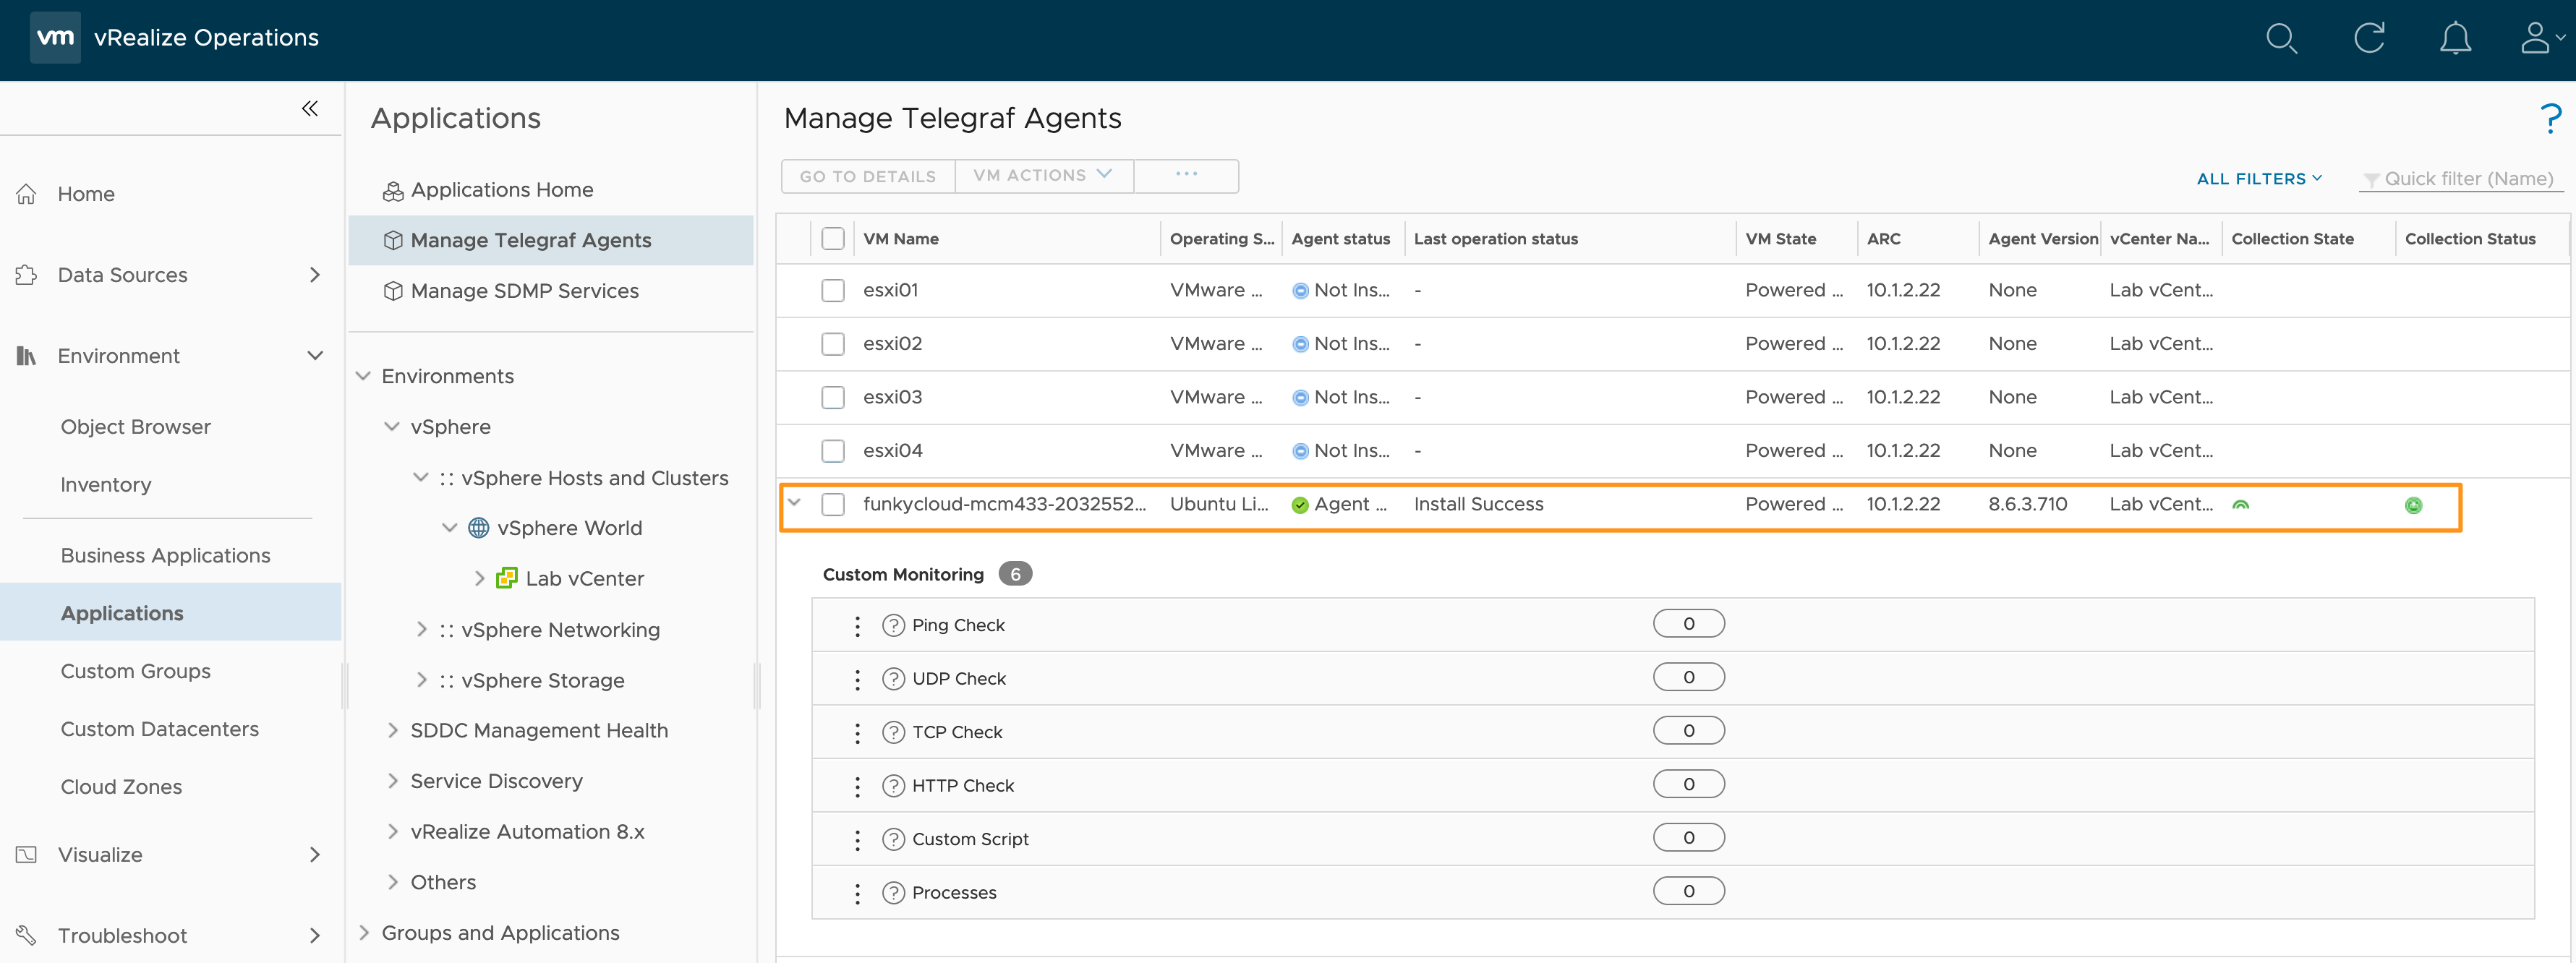
Task: Click the HTTP Check count pill
Action: [x=1688, y=785]
